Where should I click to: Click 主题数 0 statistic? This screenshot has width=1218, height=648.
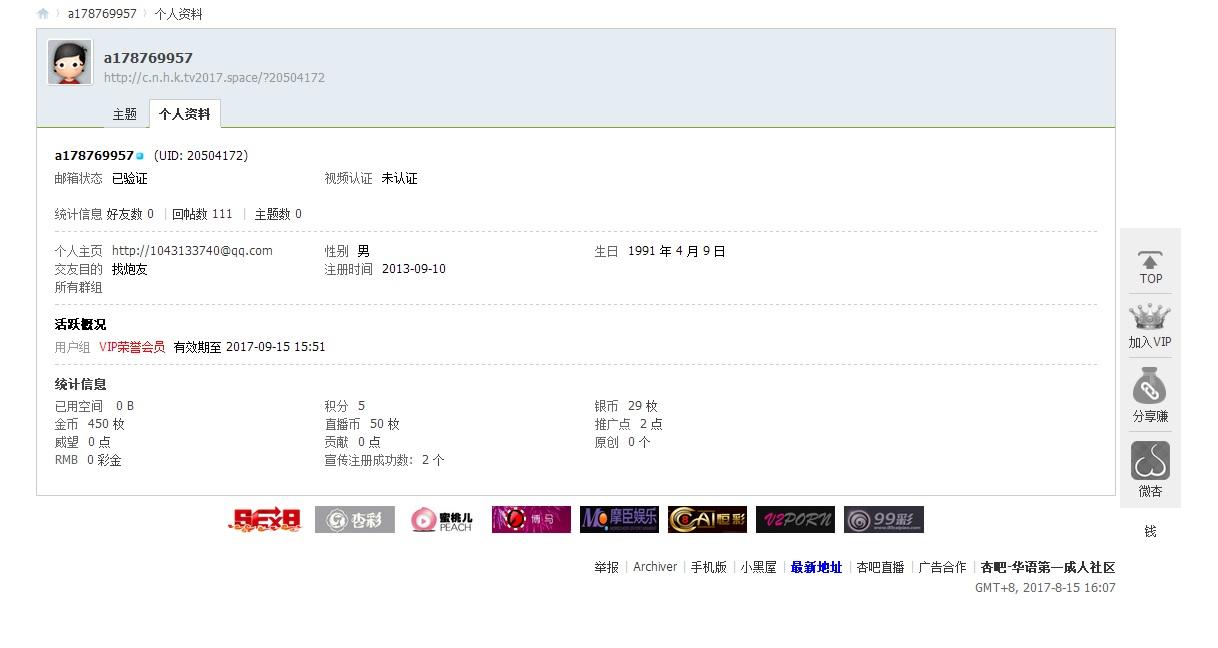(x=278, y=214)
